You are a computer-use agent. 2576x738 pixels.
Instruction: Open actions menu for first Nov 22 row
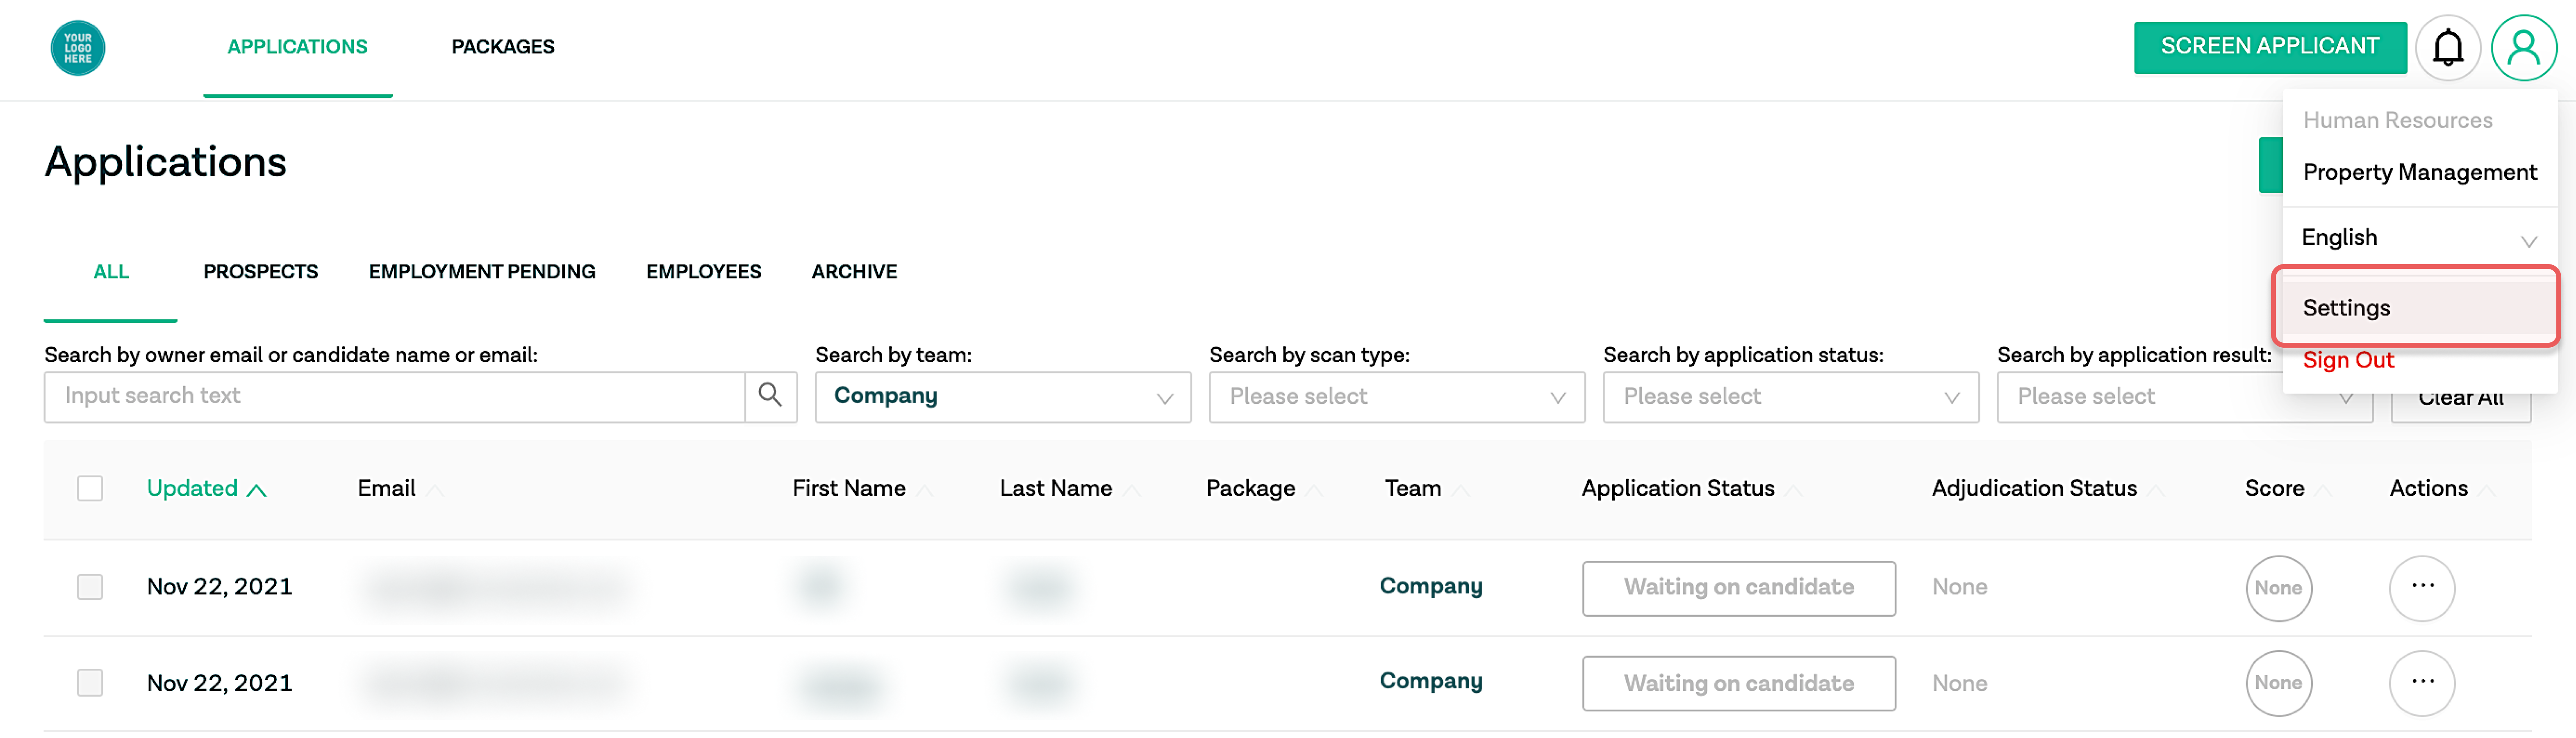[x=2422, y=588]
